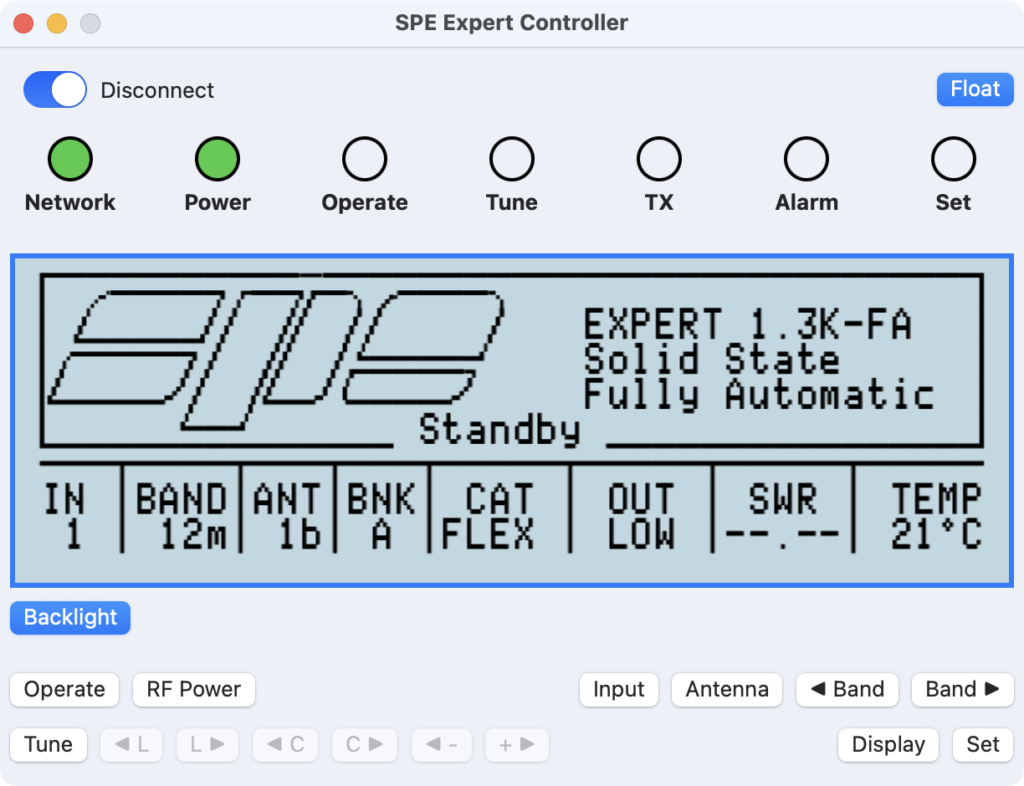Click the TX status indicator circle
Screen dimensions: 1024x786
click(659, 159)
